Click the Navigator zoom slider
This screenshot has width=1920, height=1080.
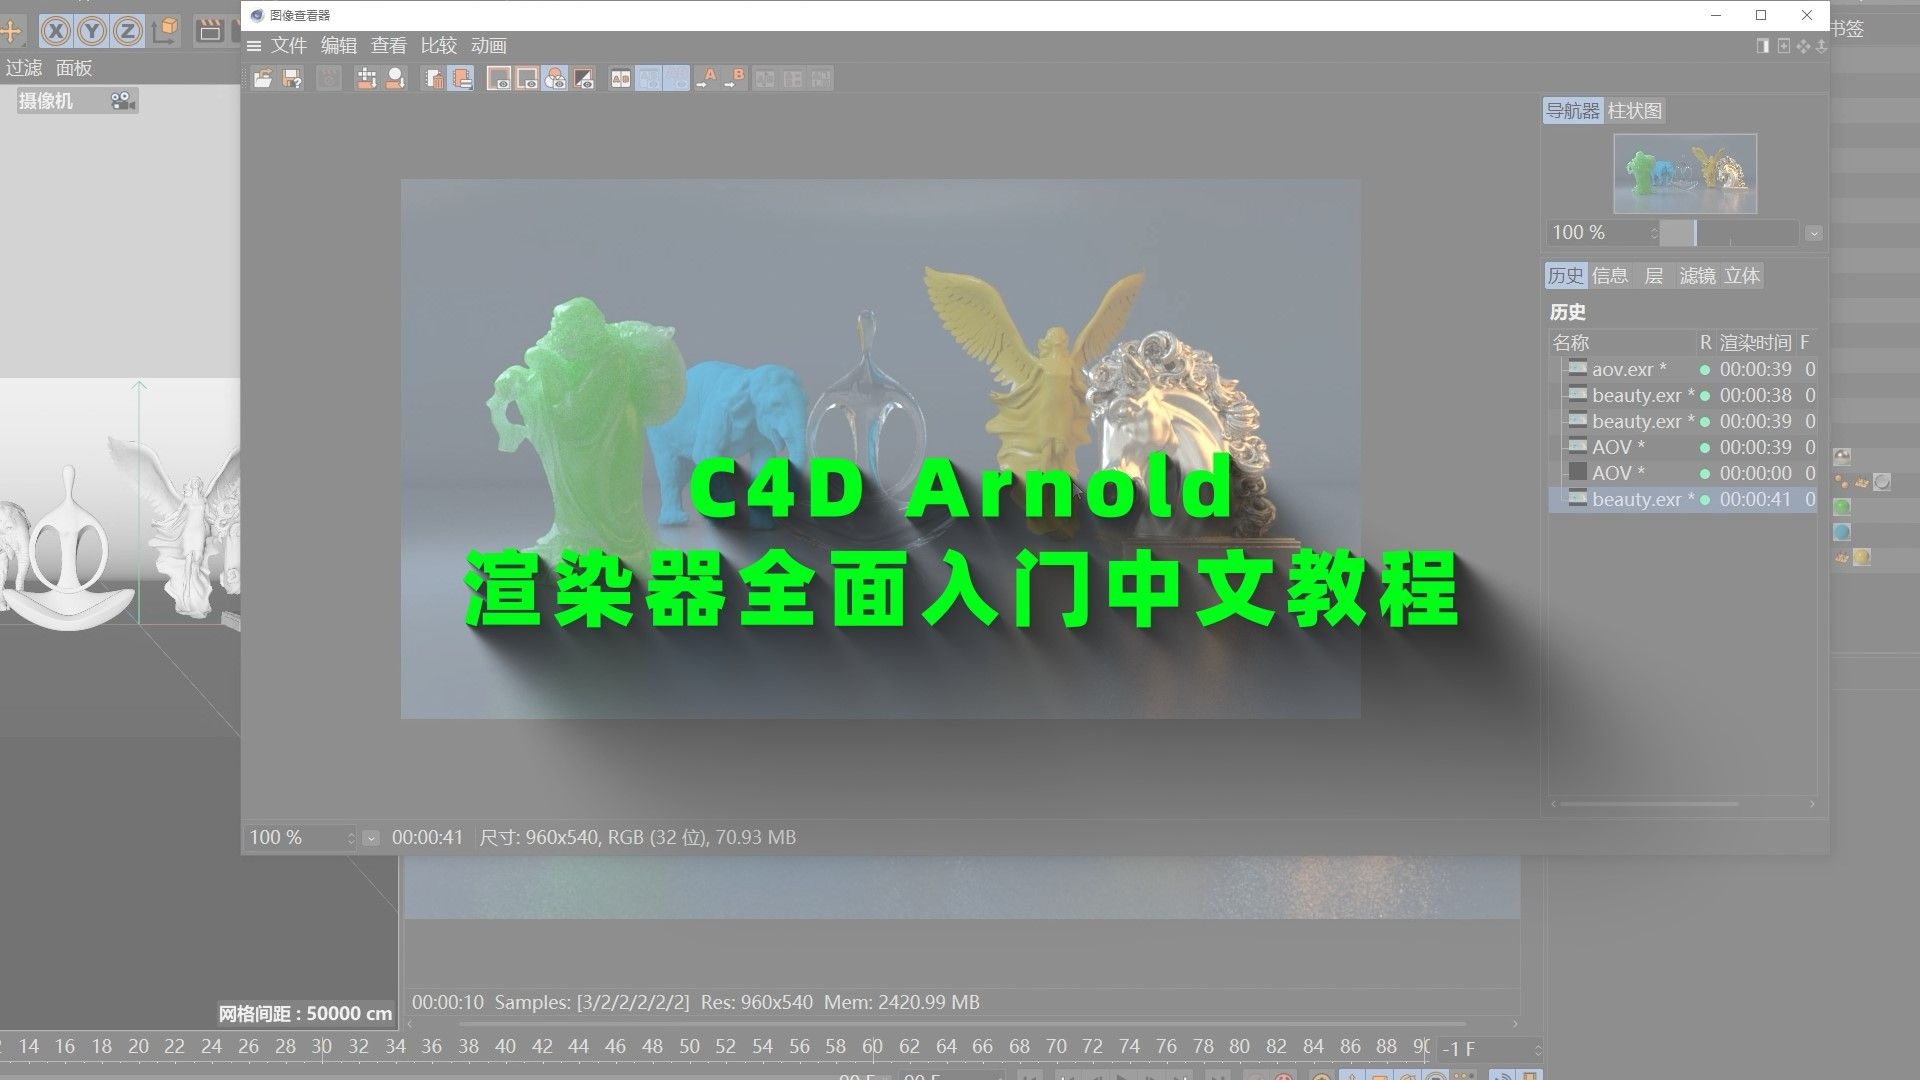1728,233
